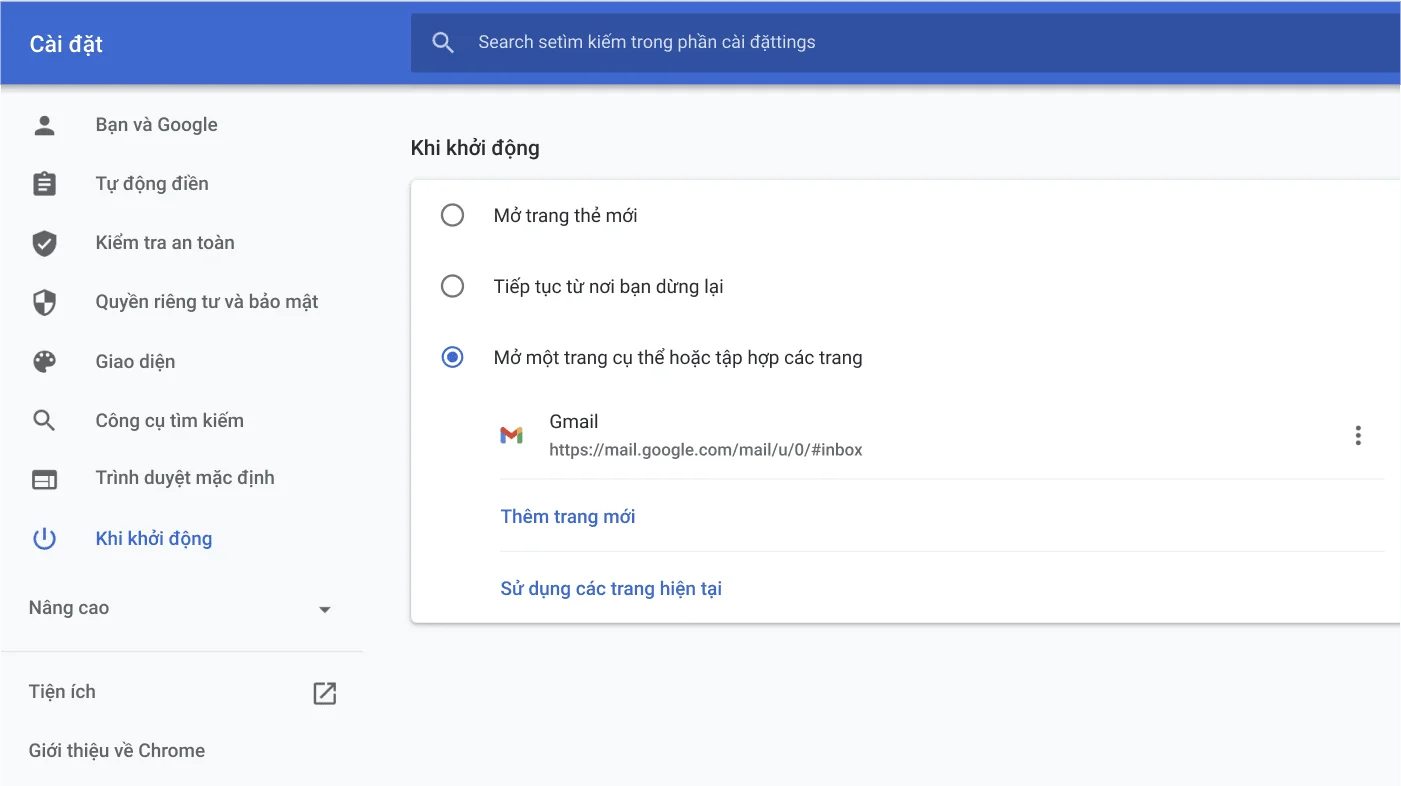Select the Mở trang thẻ mới option
This screenshot has width=1401, height=786.
[452, 214]
